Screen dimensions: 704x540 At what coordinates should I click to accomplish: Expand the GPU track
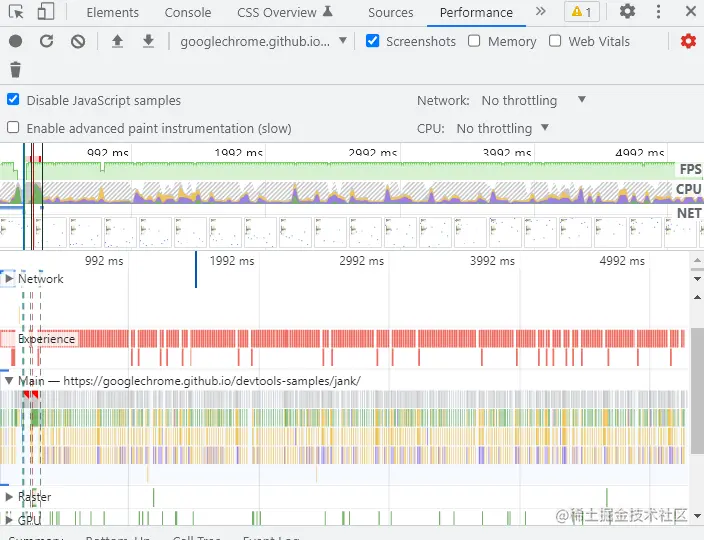click(9, 520)
